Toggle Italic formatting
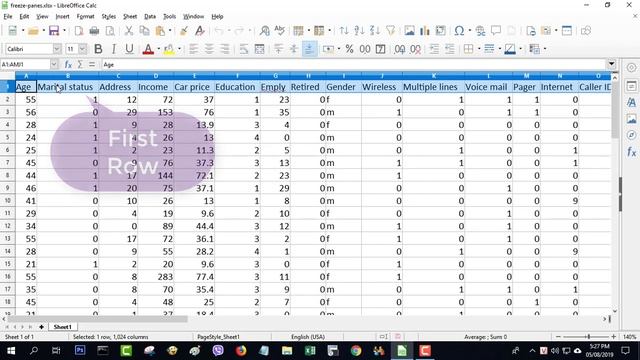Screen dimensions: 640x360 [114, 49]
